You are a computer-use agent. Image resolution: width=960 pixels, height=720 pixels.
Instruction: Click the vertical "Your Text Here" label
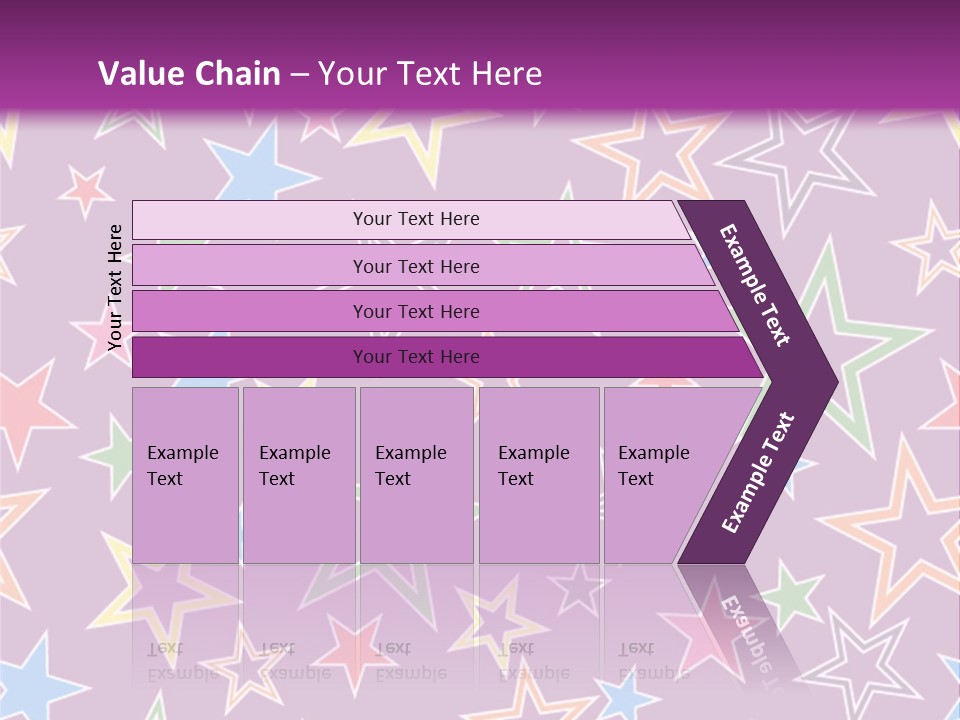coord(115,287)
